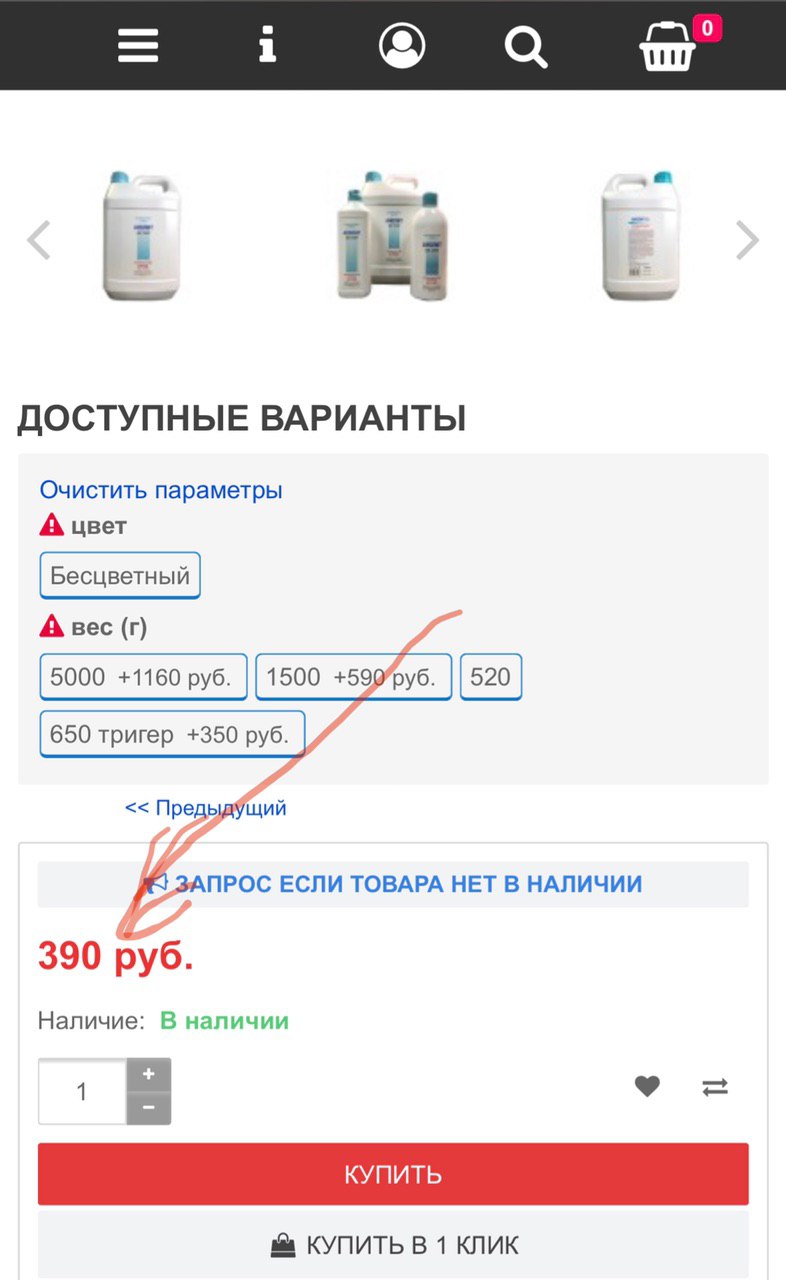Increase quantity with the plus stepper
Image resolution: width=786 pixels, height=1280 pixels.
pyautogui.click(x=149, y=1074)
